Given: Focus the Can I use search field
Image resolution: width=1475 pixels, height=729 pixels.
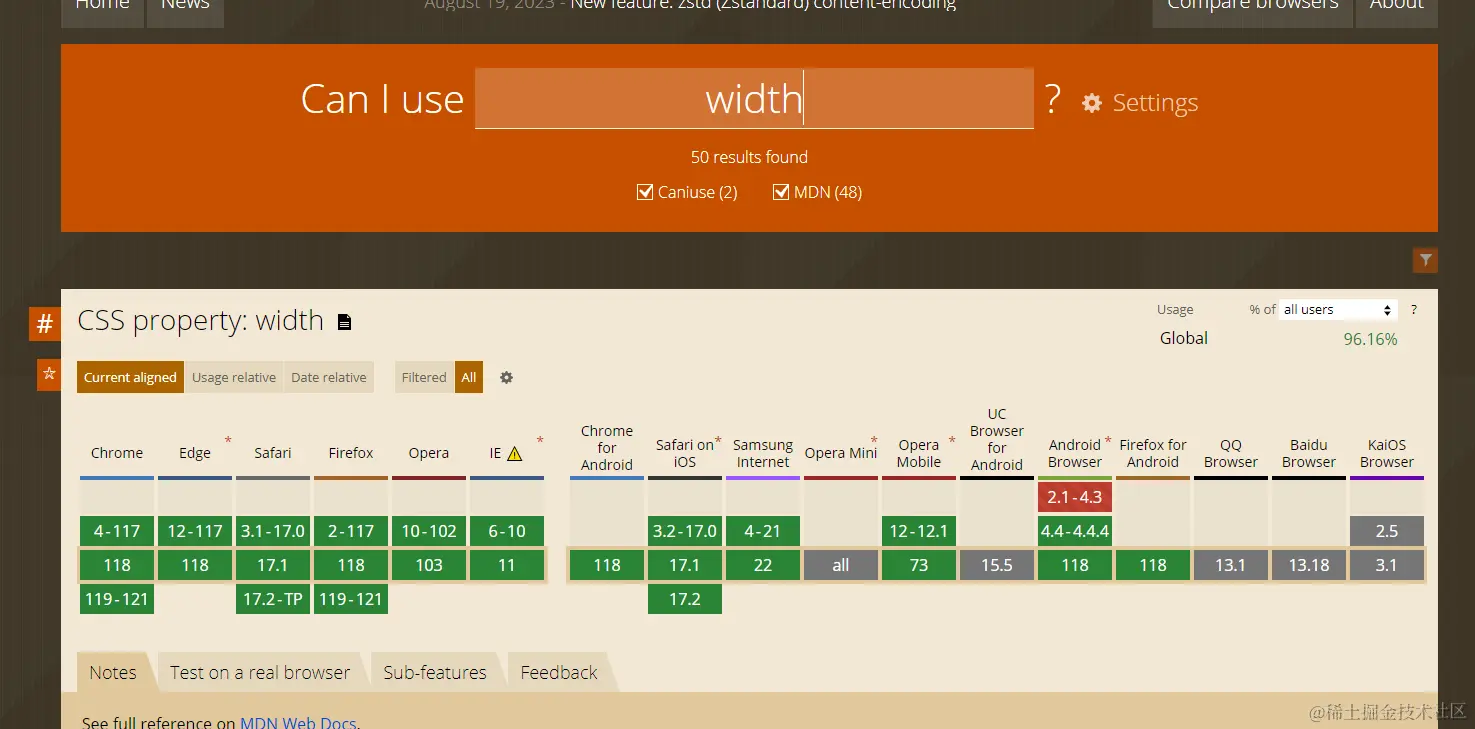Looking at the screenshot, I should 754,98.
